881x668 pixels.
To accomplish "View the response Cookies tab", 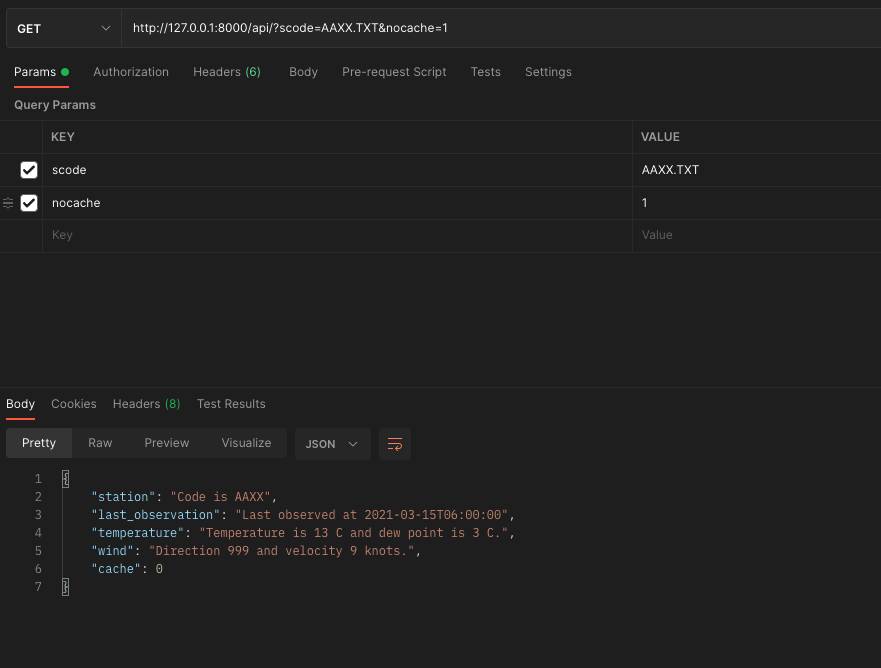I will [x=73, y=403].
